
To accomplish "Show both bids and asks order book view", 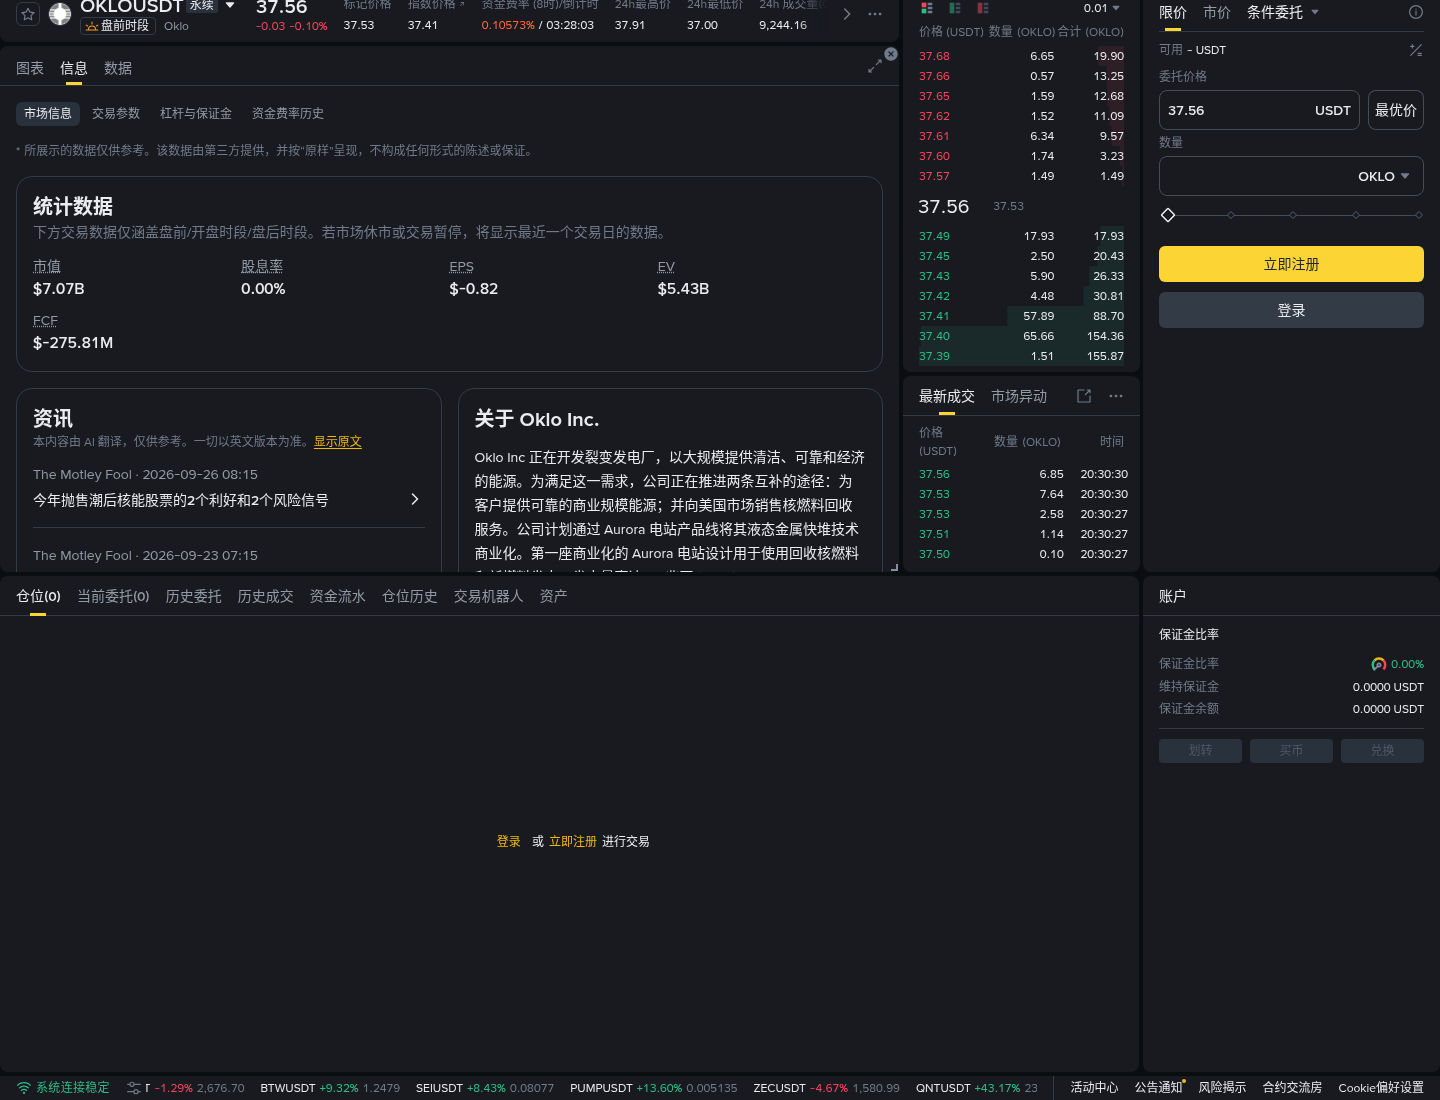I will point(927,8).
